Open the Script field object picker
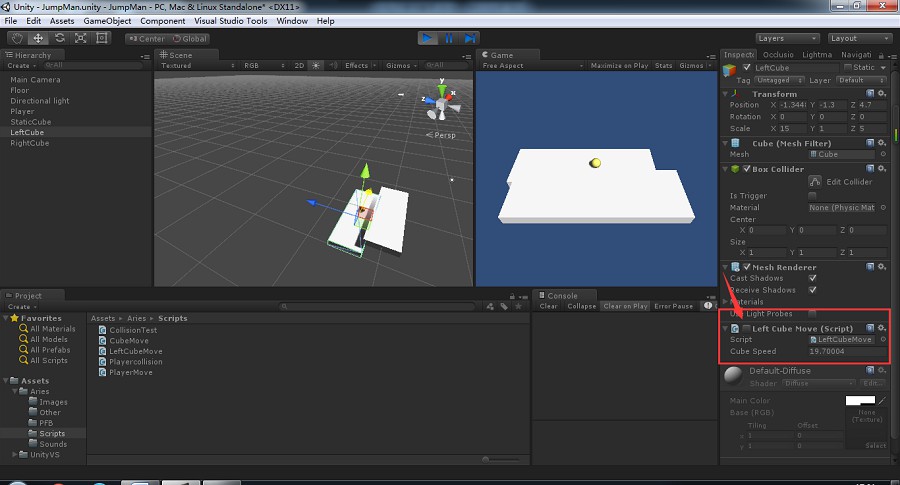The image size is (900, 485). click(883, 339)
